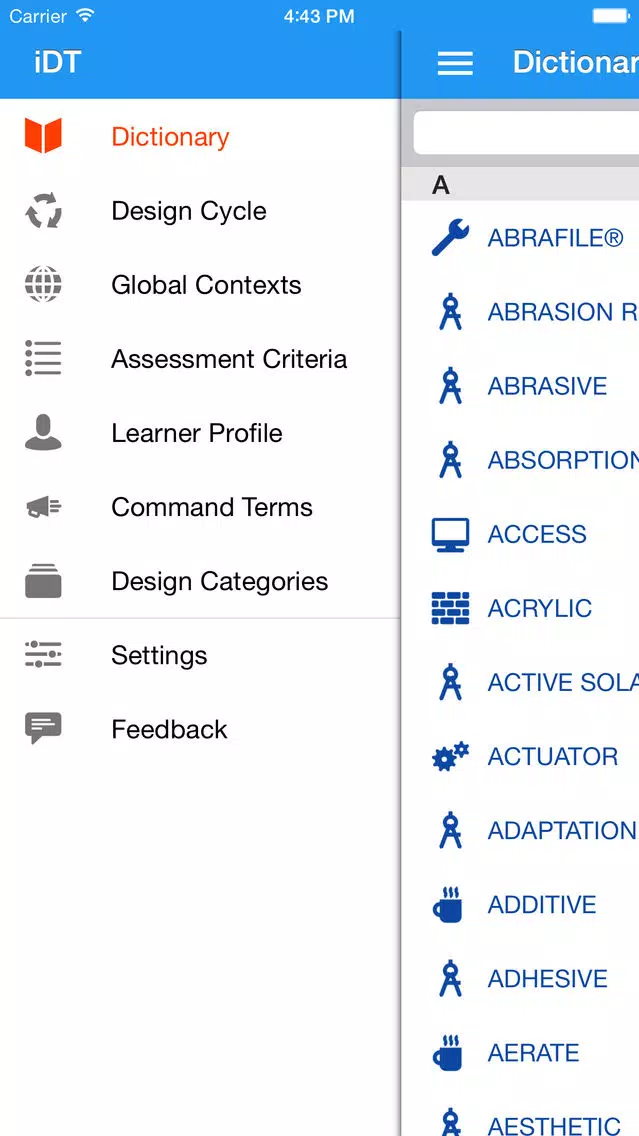Click the Feedback speech bubble icon
The image size is (639, 1136).
click(43, 728)
